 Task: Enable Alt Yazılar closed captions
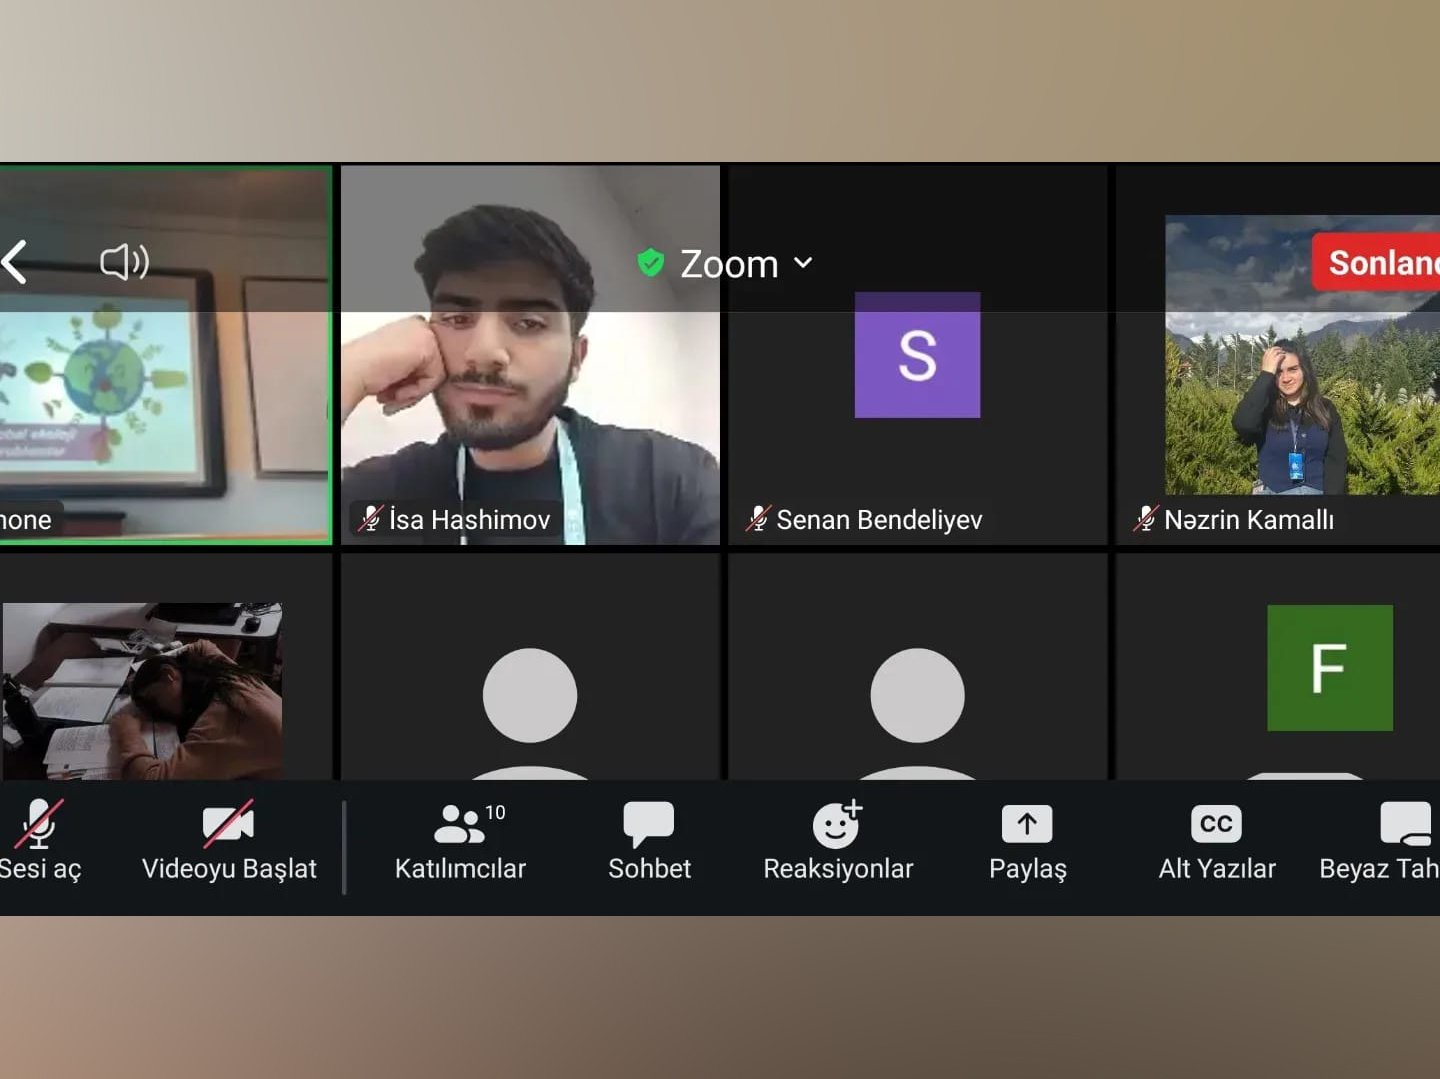(x=1216, y=841)
